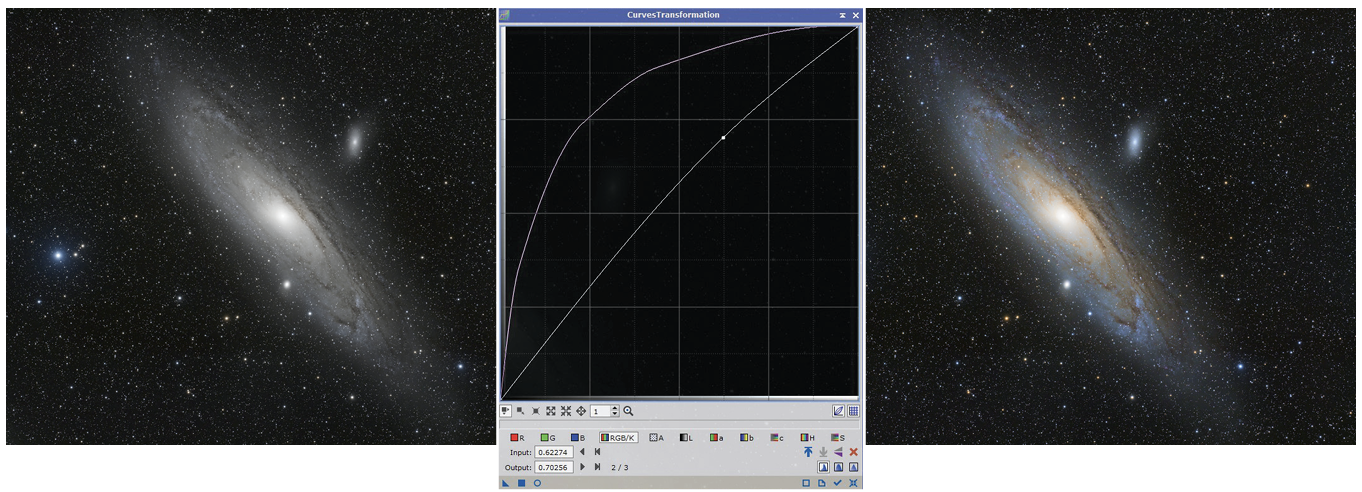
Task: Toggle the real-time preview circle icon
Action: point(537,483)
